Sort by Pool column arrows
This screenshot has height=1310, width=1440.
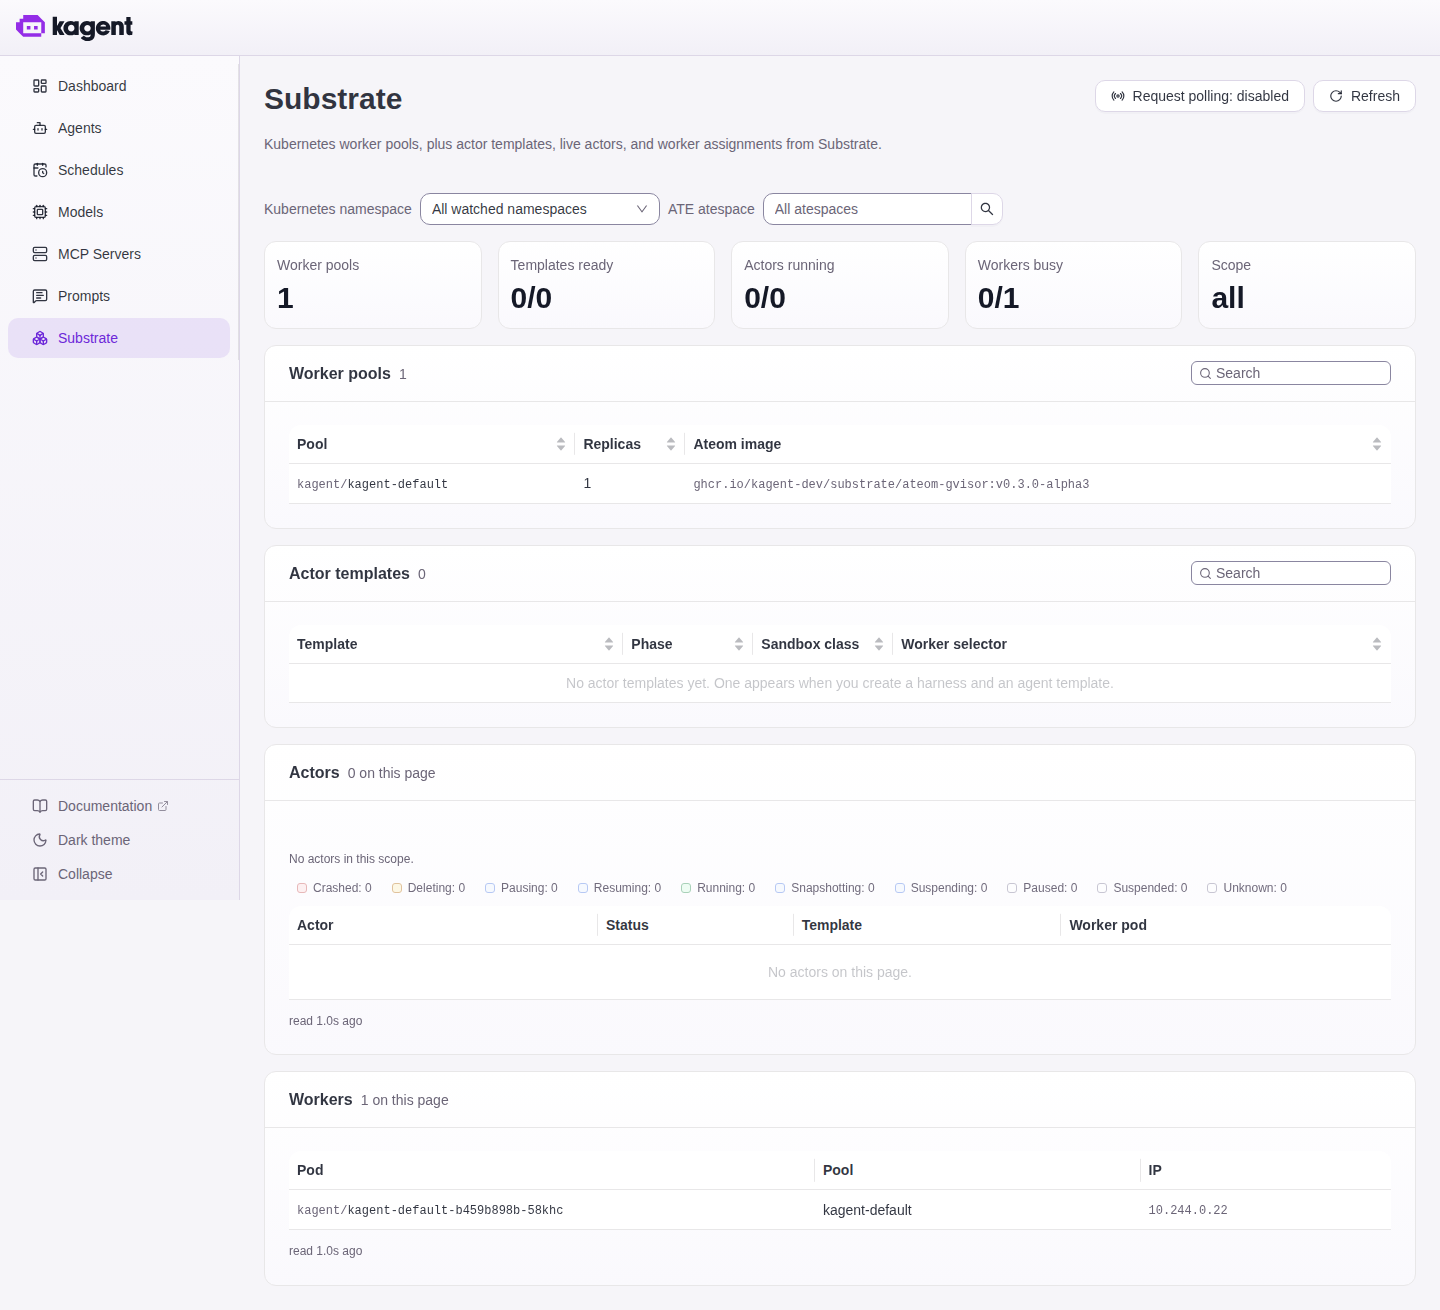pyautogui.click(x=561, y=444)
